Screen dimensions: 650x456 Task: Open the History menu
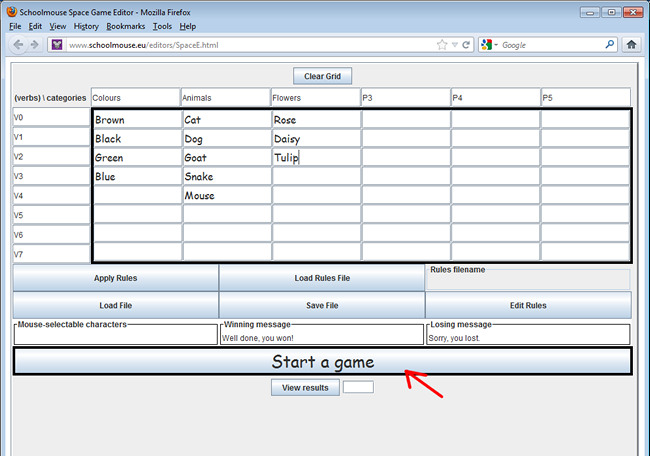tap(86, 26)
